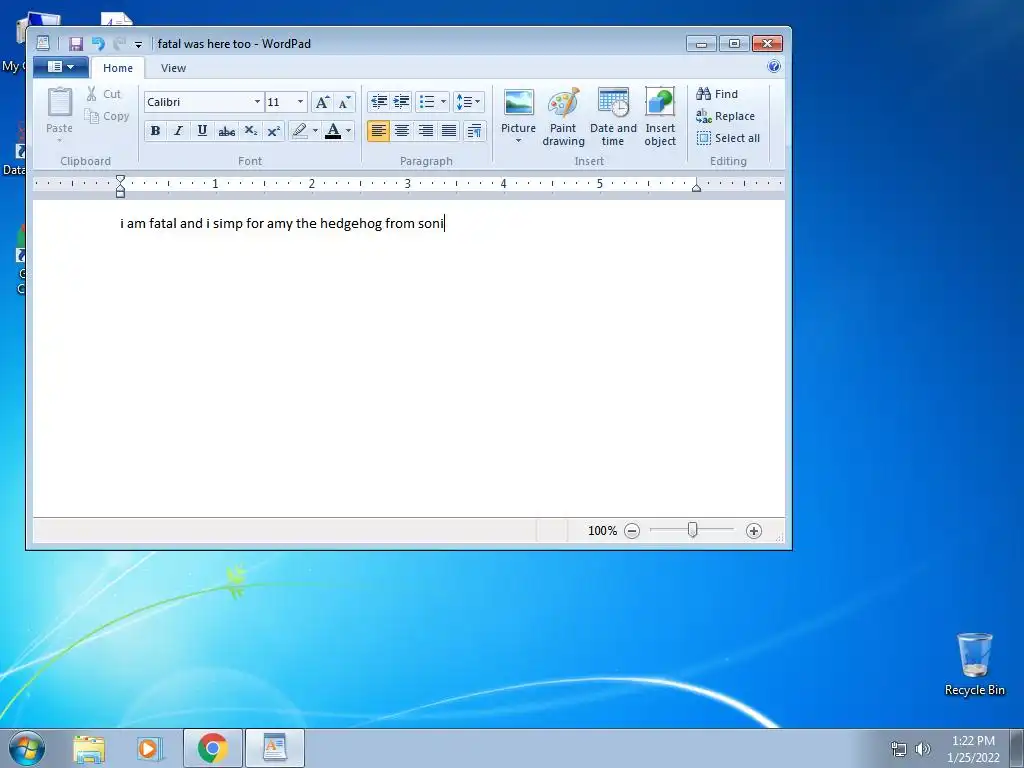Zoom out with the minus button
Screen dimensions: 1024x768
click(632, 531)
